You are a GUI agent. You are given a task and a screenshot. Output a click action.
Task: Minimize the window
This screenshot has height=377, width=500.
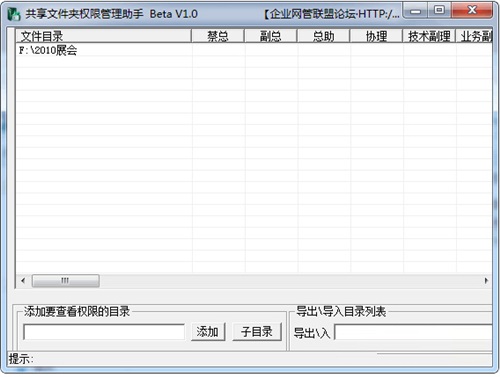point(416,11)
